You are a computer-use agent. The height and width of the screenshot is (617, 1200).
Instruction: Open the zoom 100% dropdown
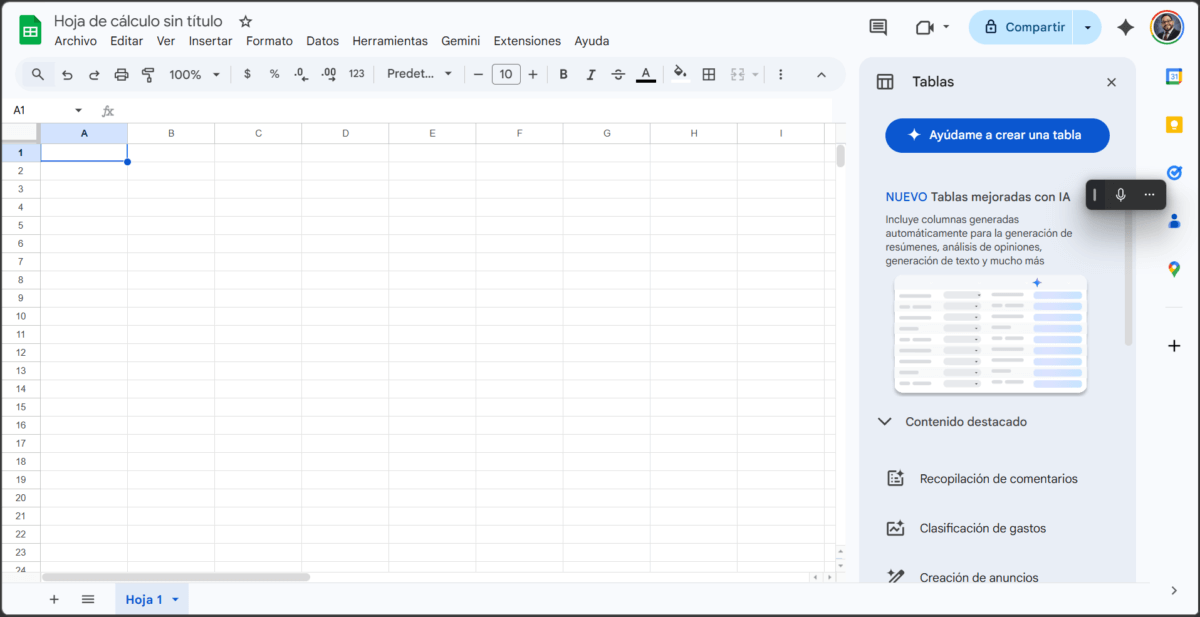coord(194,74)
